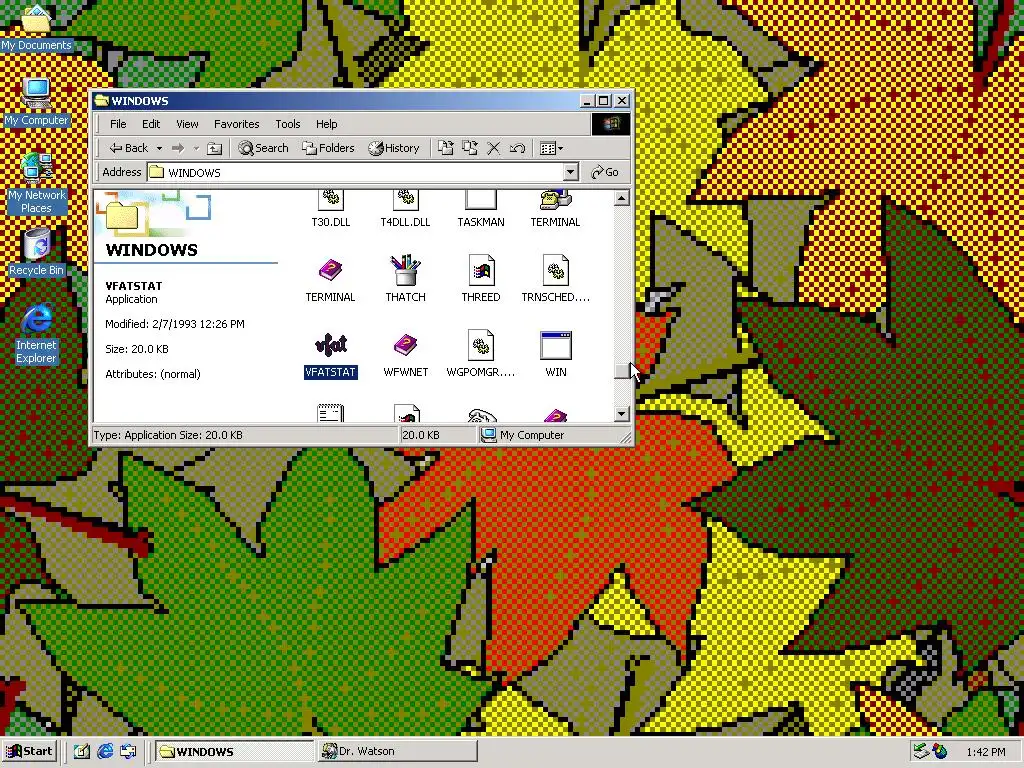Toggle the Folders pane button
Screen dimensions: 1024x768
(x=328, y=148)
